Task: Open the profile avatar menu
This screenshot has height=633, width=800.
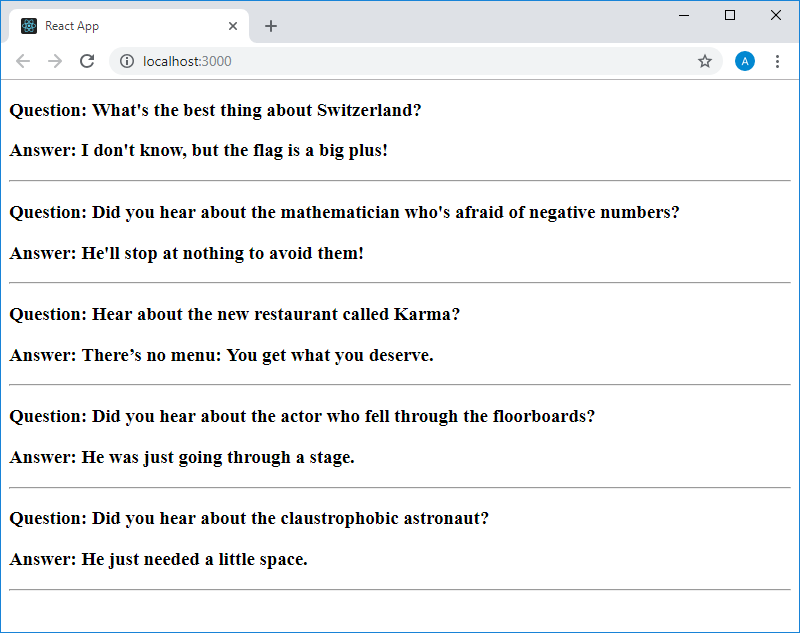Action: 745,61
